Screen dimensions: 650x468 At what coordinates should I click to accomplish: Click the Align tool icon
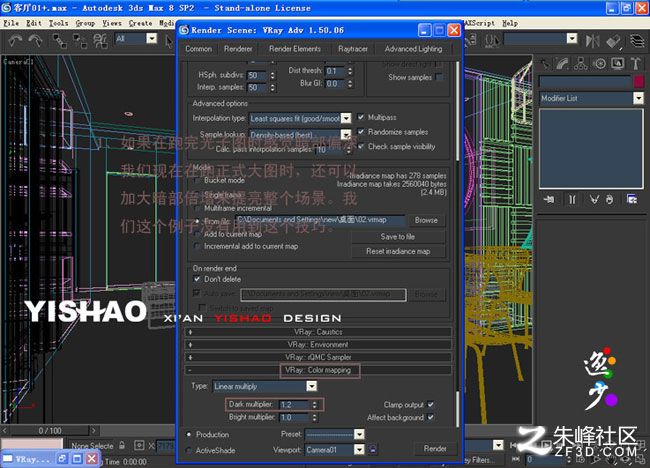tap(613, 41)
